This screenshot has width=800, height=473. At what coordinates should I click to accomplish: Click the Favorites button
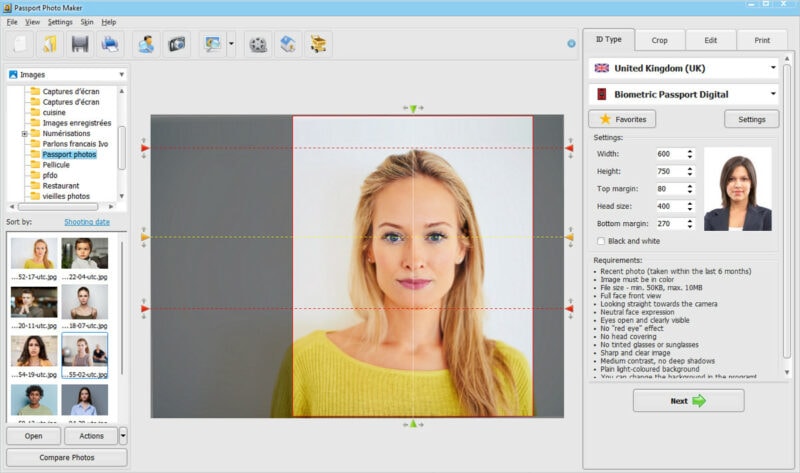point(622,119)
